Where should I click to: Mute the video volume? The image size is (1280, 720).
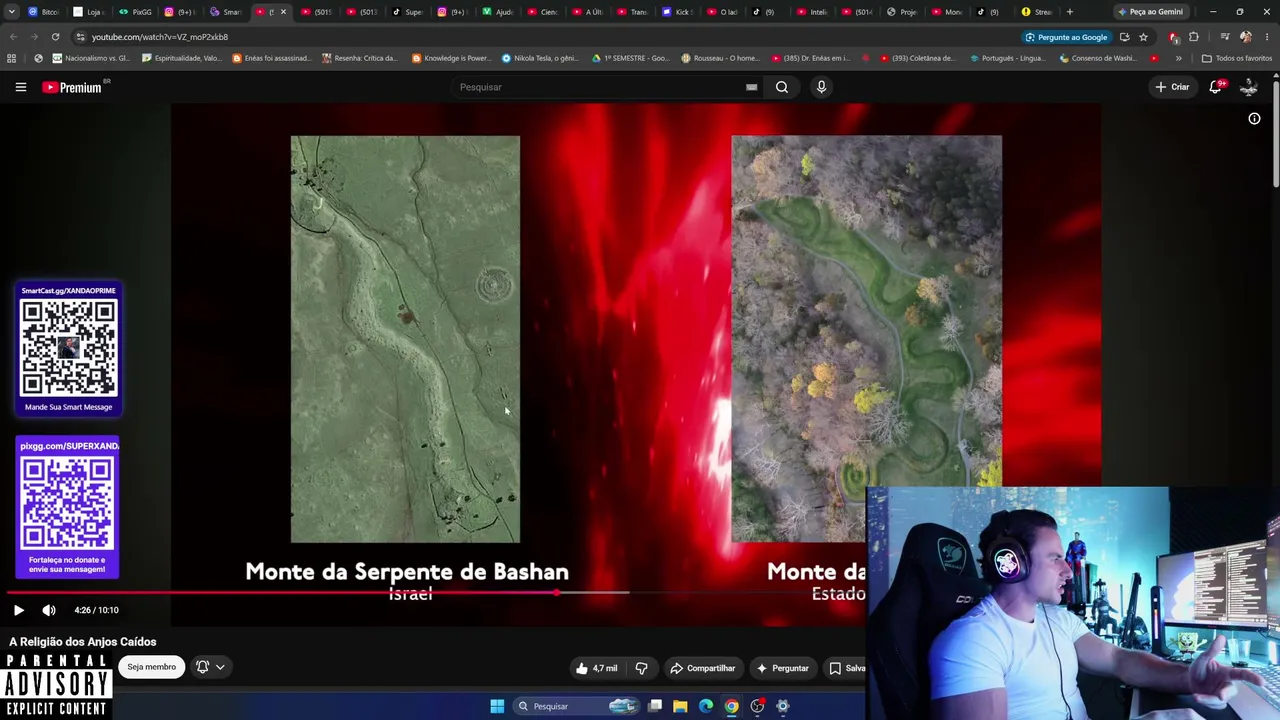coord(49,610)
